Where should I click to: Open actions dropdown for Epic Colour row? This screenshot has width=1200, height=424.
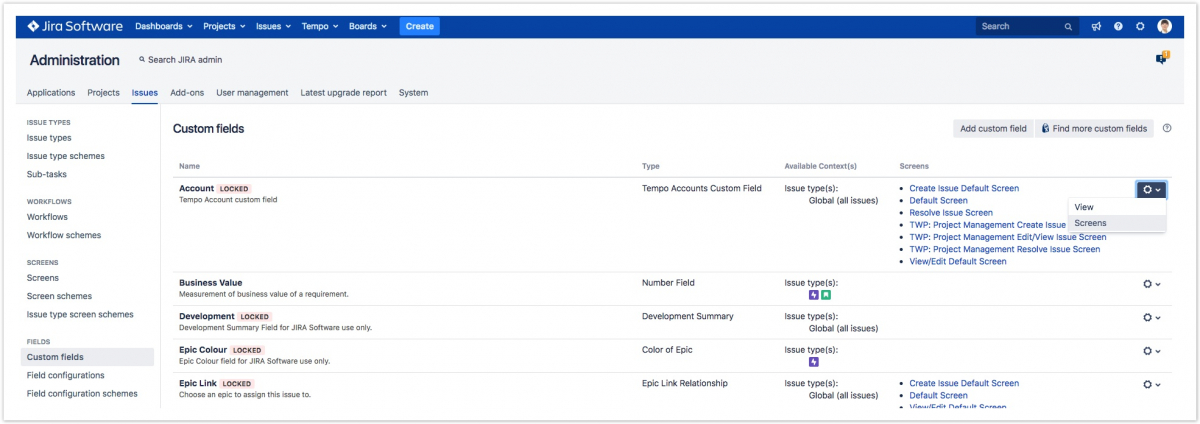(x=1151, y=351)
